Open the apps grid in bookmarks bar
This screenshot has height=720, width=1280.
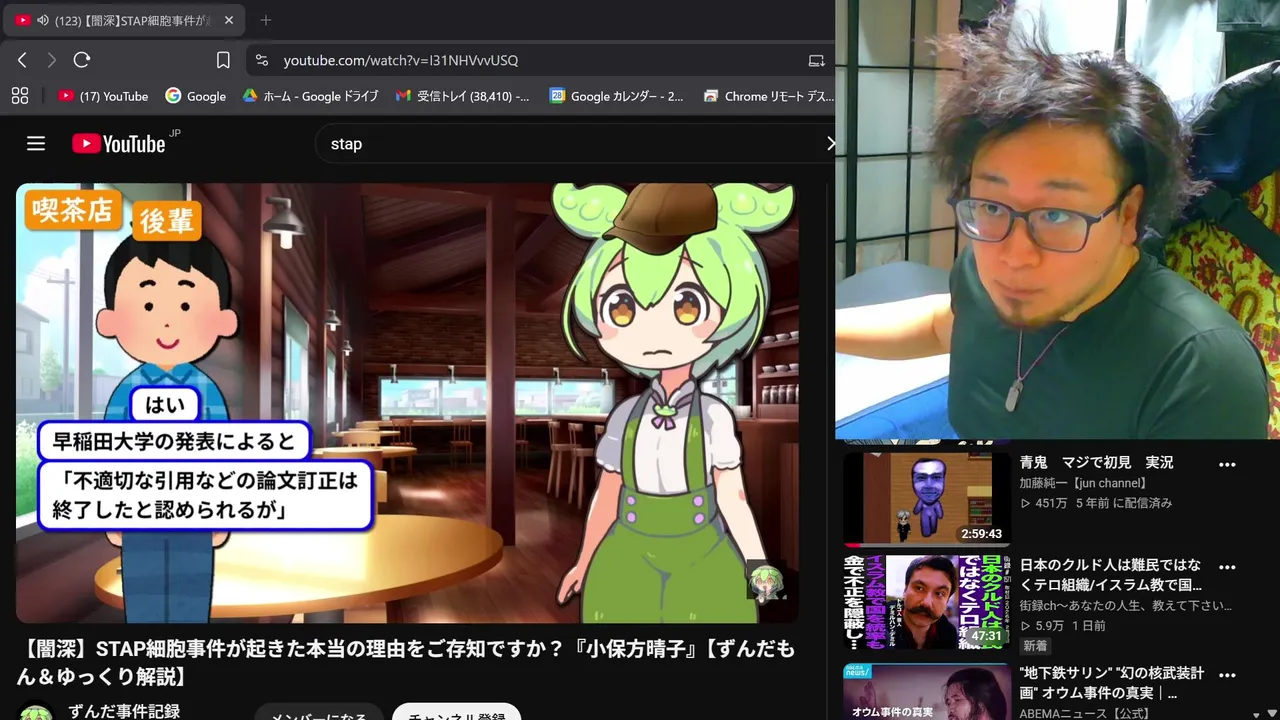point(19,96)
